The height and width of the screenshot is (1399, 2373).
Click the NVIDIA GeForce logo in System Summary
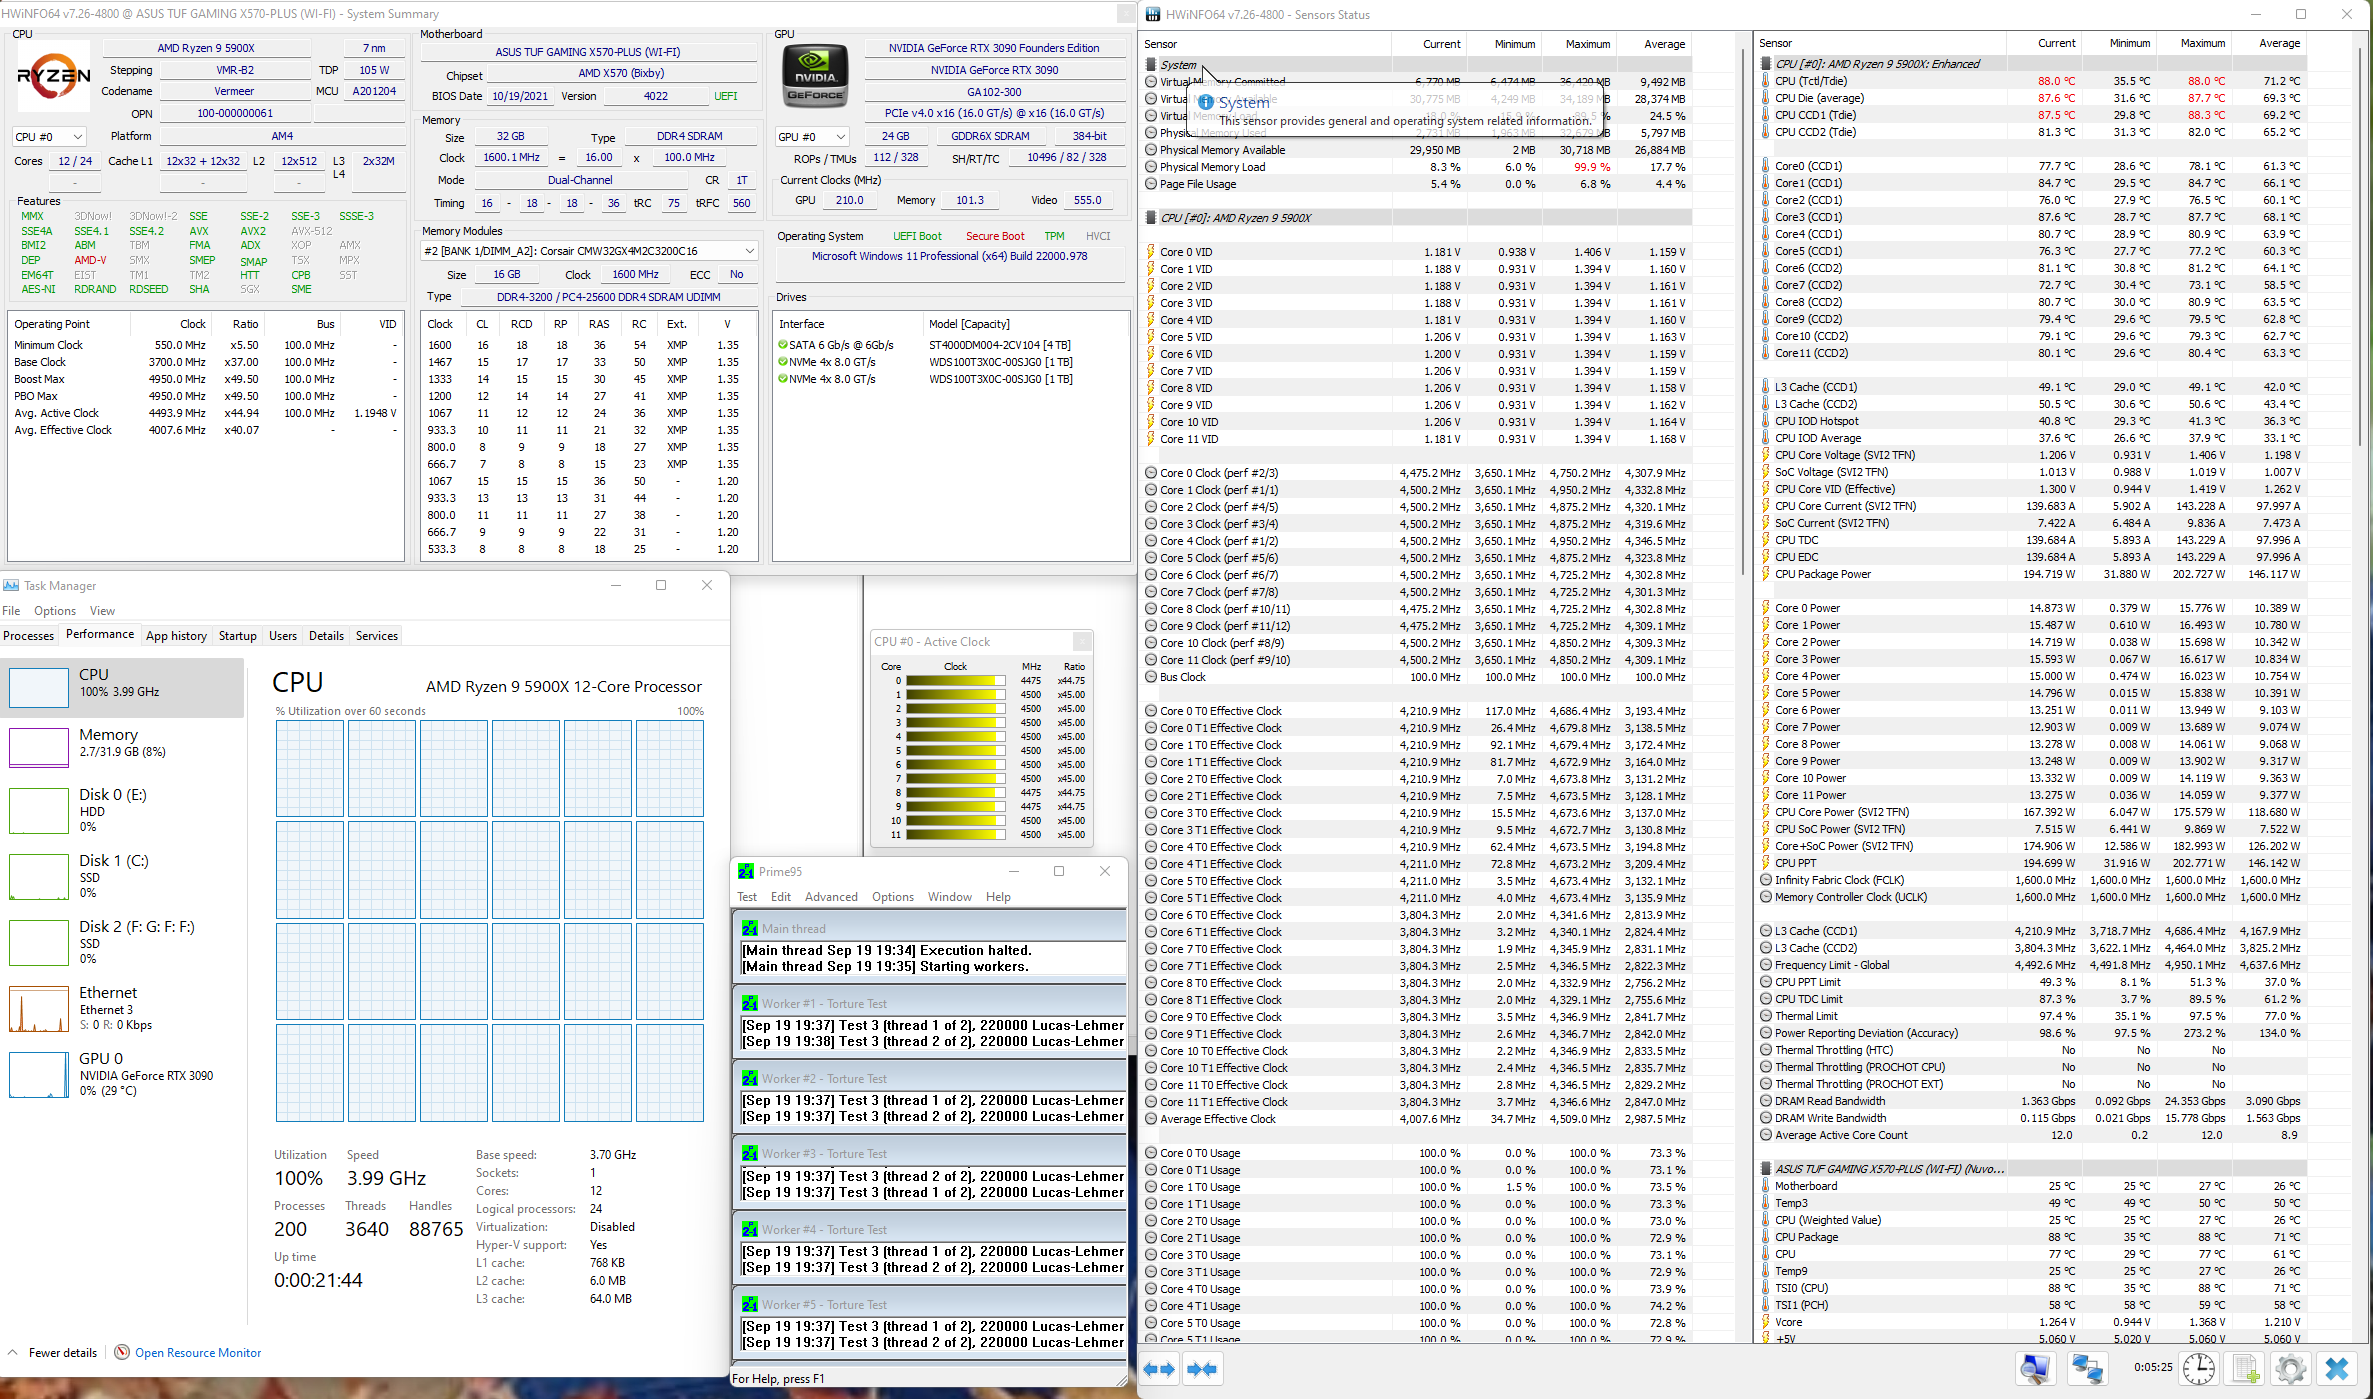[x=815, y=74]
